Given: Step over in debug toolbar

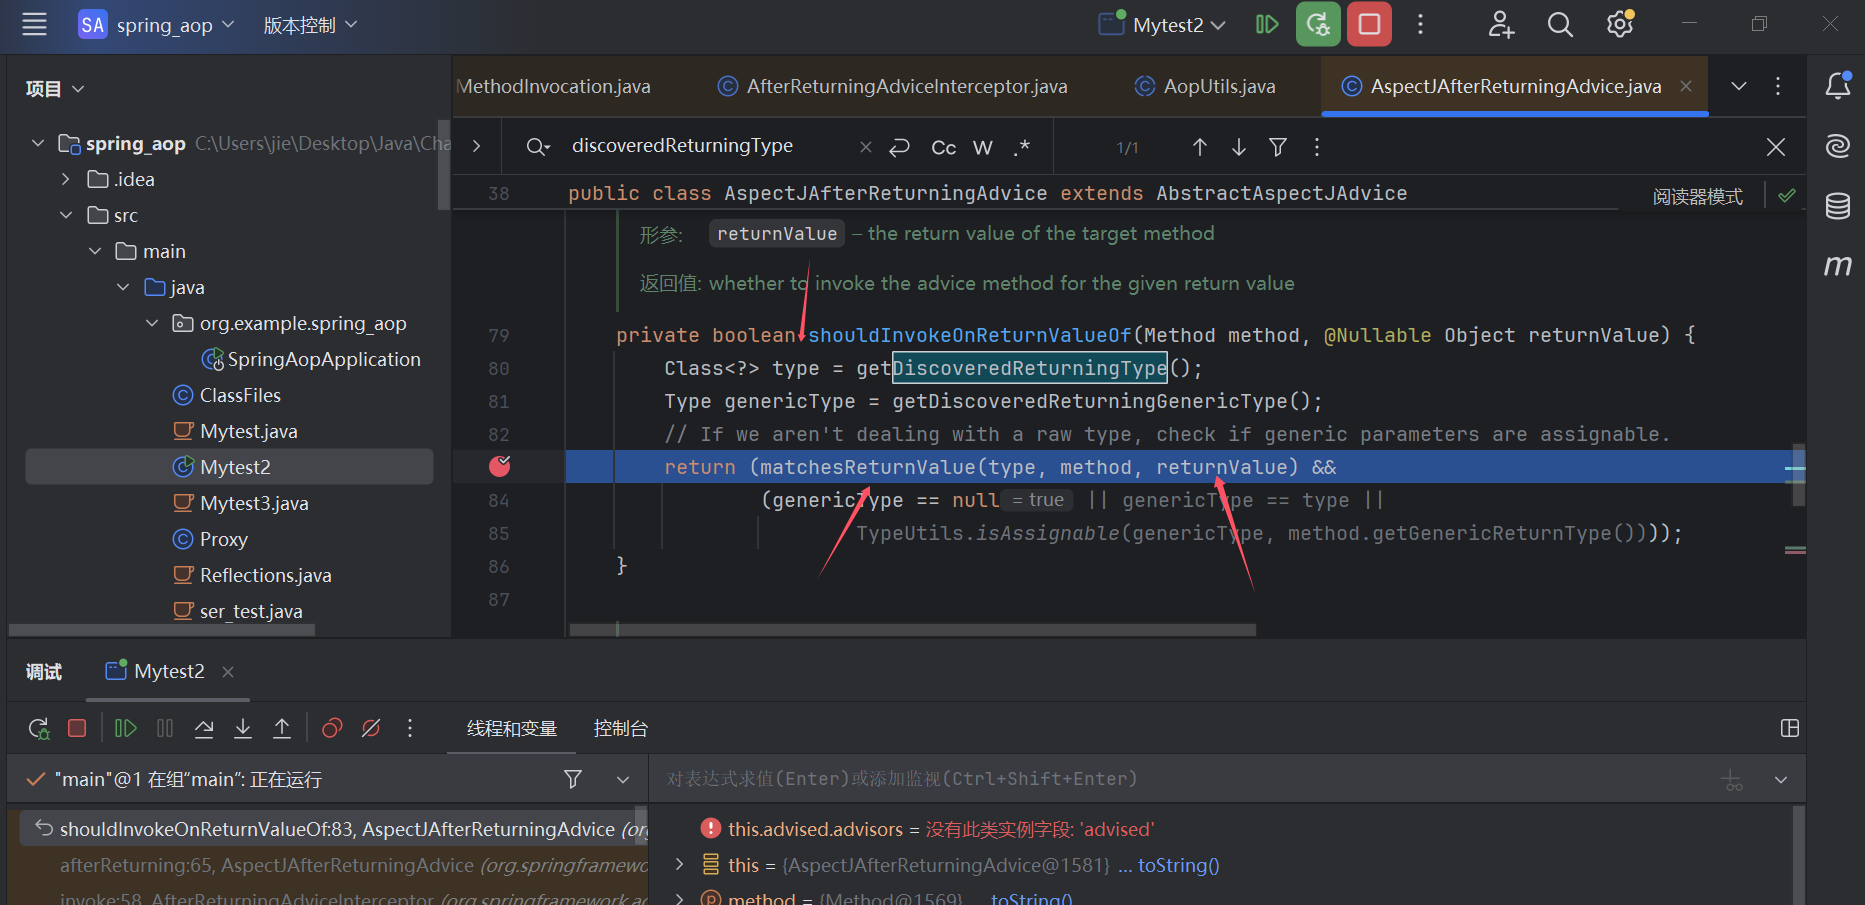Looking at the screenshot, I should 204,728.
